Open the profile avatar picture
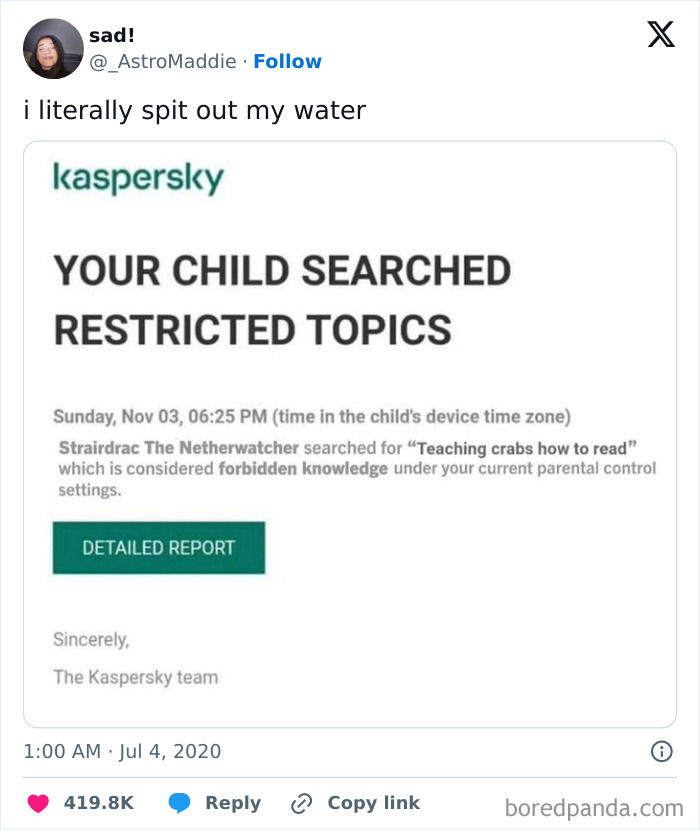The width and height of the screenshot is (700, 830). (x=53, y=48)
